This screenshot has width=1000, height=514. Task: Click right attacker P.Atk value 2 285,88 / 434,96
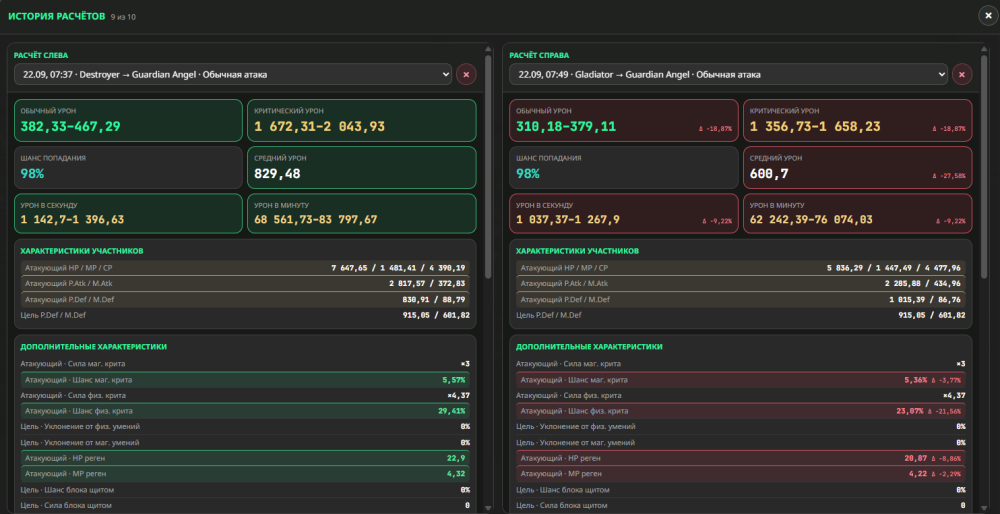[922, 283]
